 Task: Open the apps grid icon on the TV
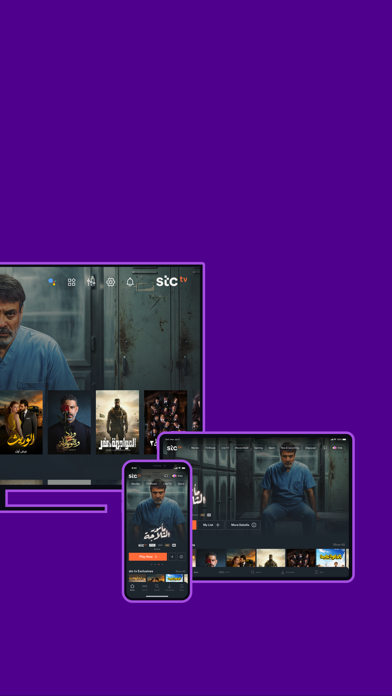click(x=71, y=282)
